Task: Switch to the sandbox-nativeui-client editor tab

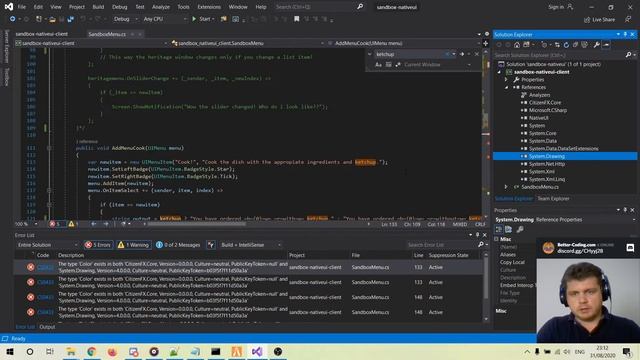Action: tap(42, 34)
